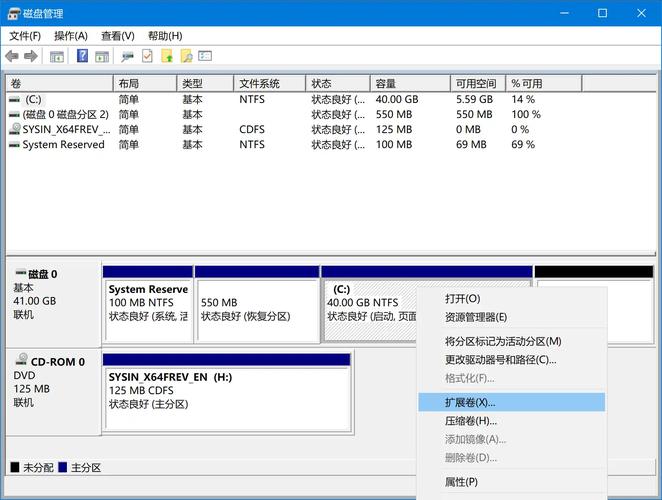
Task: Open the 文件(F) menu
Action: [25, 36]
